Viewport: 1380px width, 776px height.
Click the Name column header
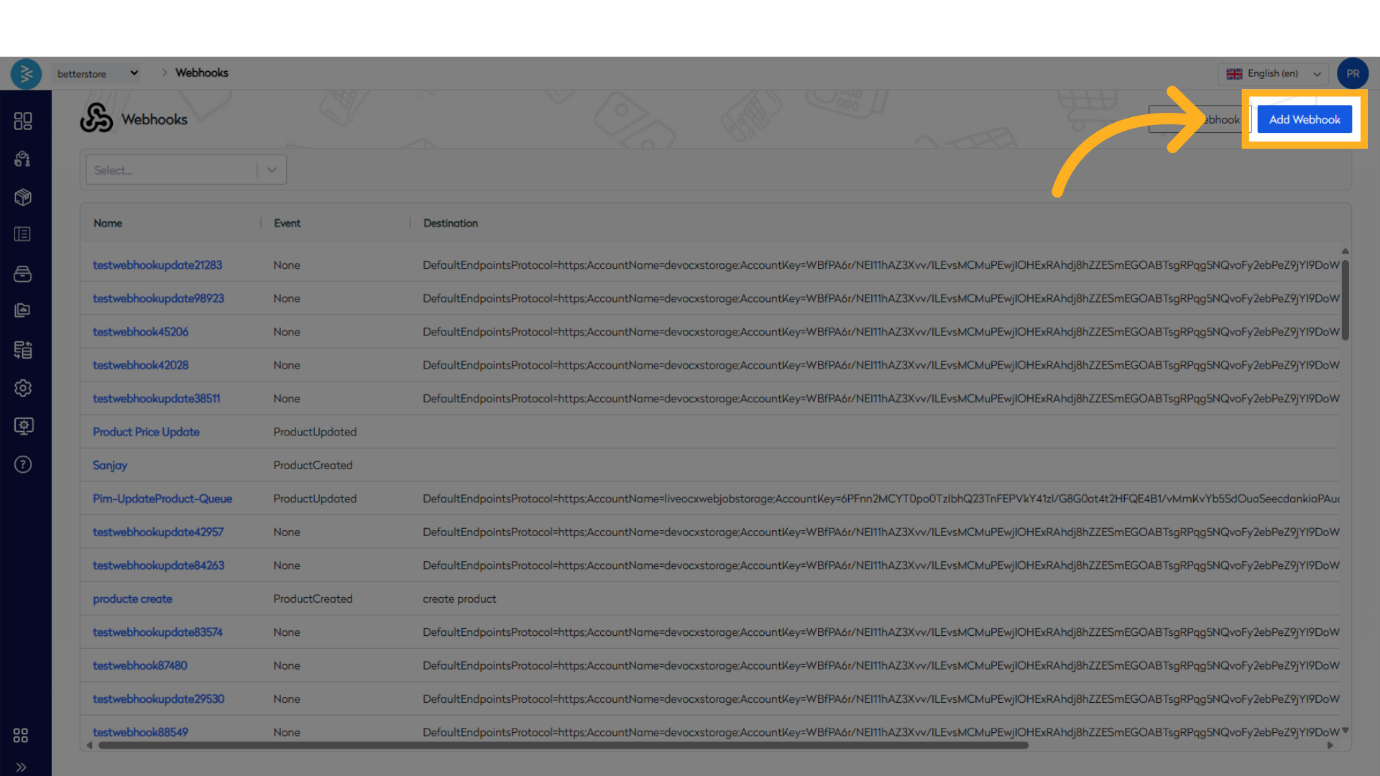coord(108,223)
